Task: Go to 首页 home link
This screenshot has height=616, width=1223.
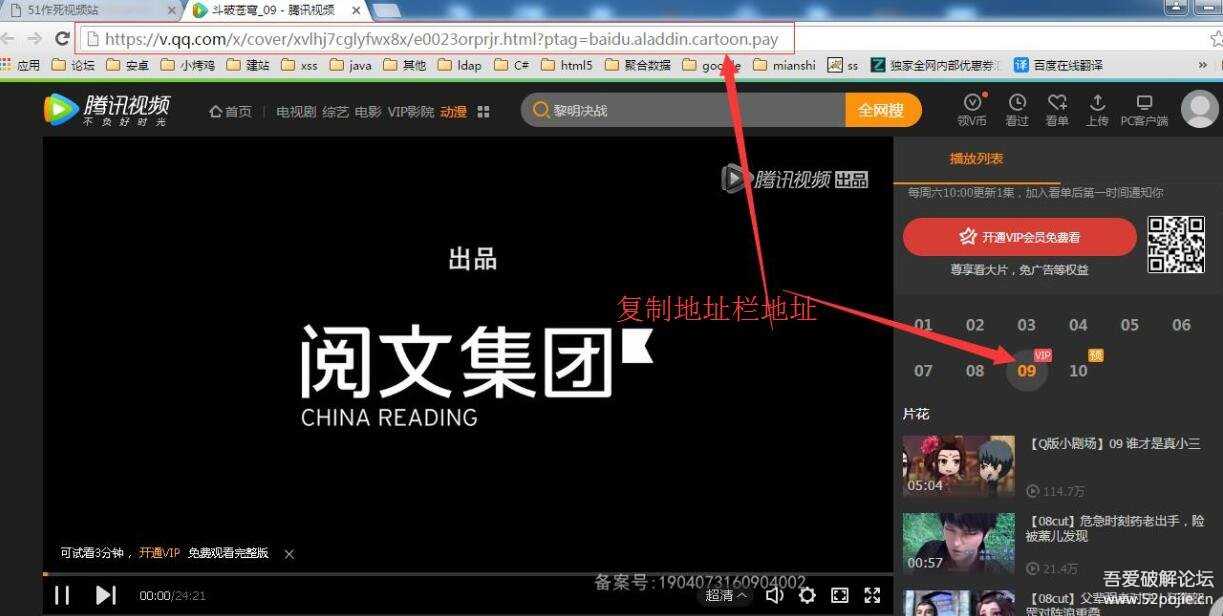Action: point(230,111)
